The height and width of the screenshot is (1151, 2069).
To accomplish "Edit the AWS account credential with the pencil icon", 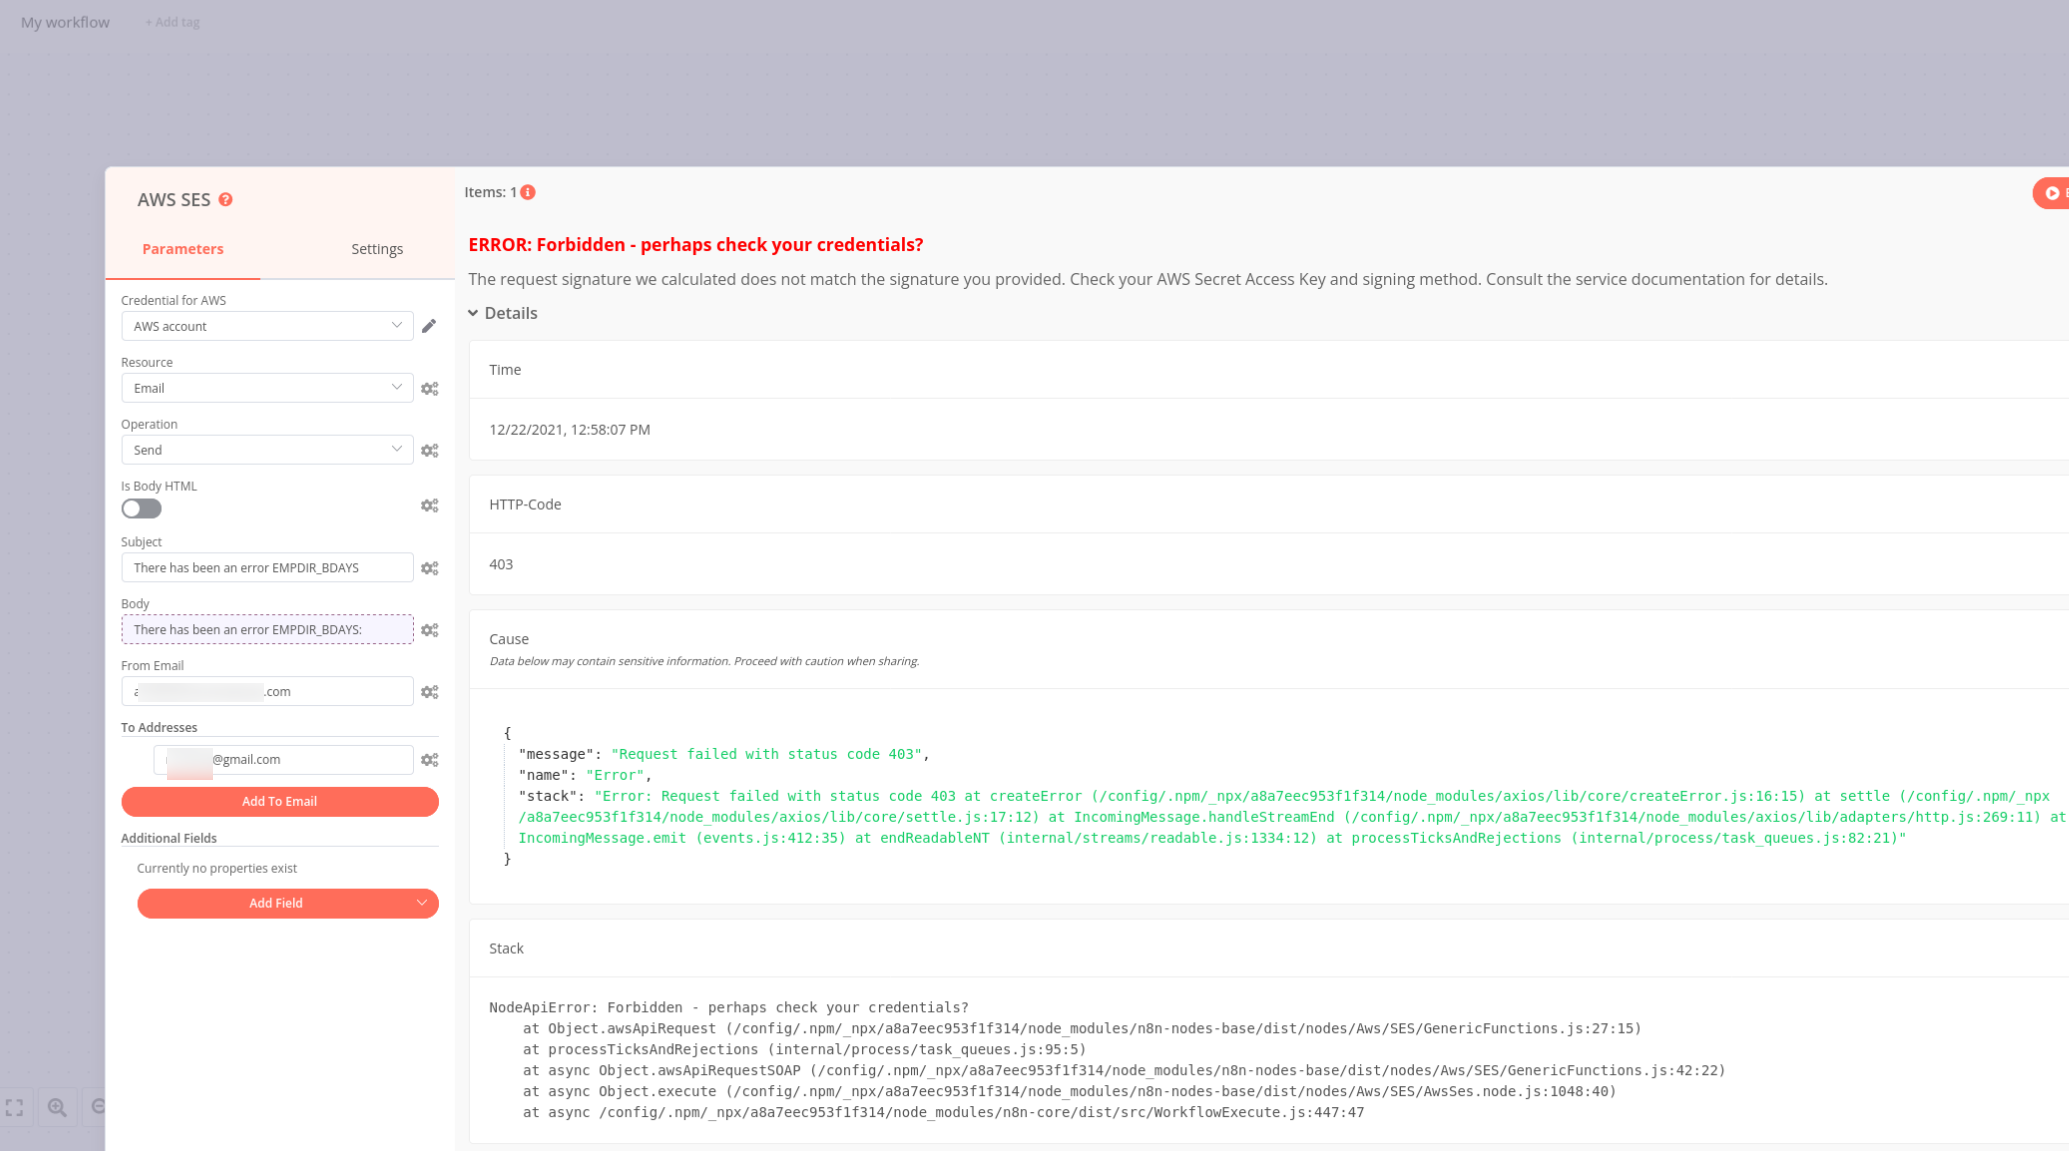I will [429, 325].
